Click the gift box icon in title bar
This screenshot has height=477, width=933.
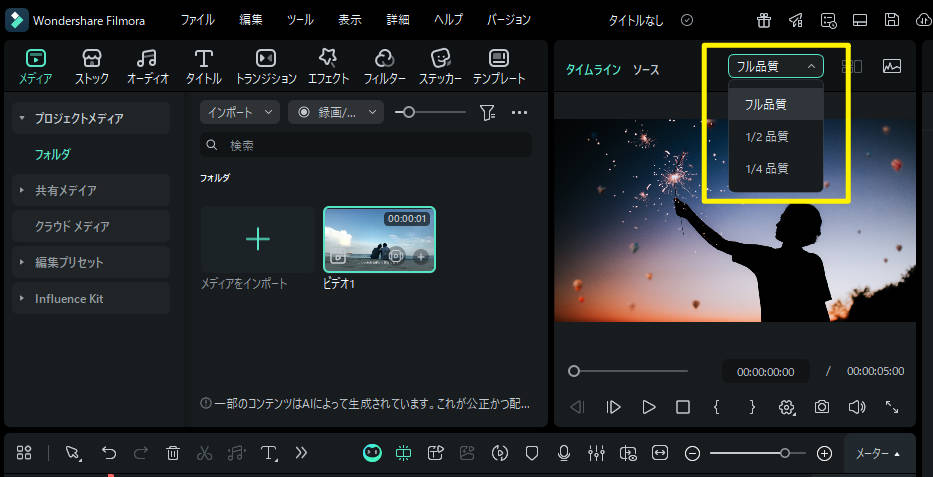click(763, 20)
